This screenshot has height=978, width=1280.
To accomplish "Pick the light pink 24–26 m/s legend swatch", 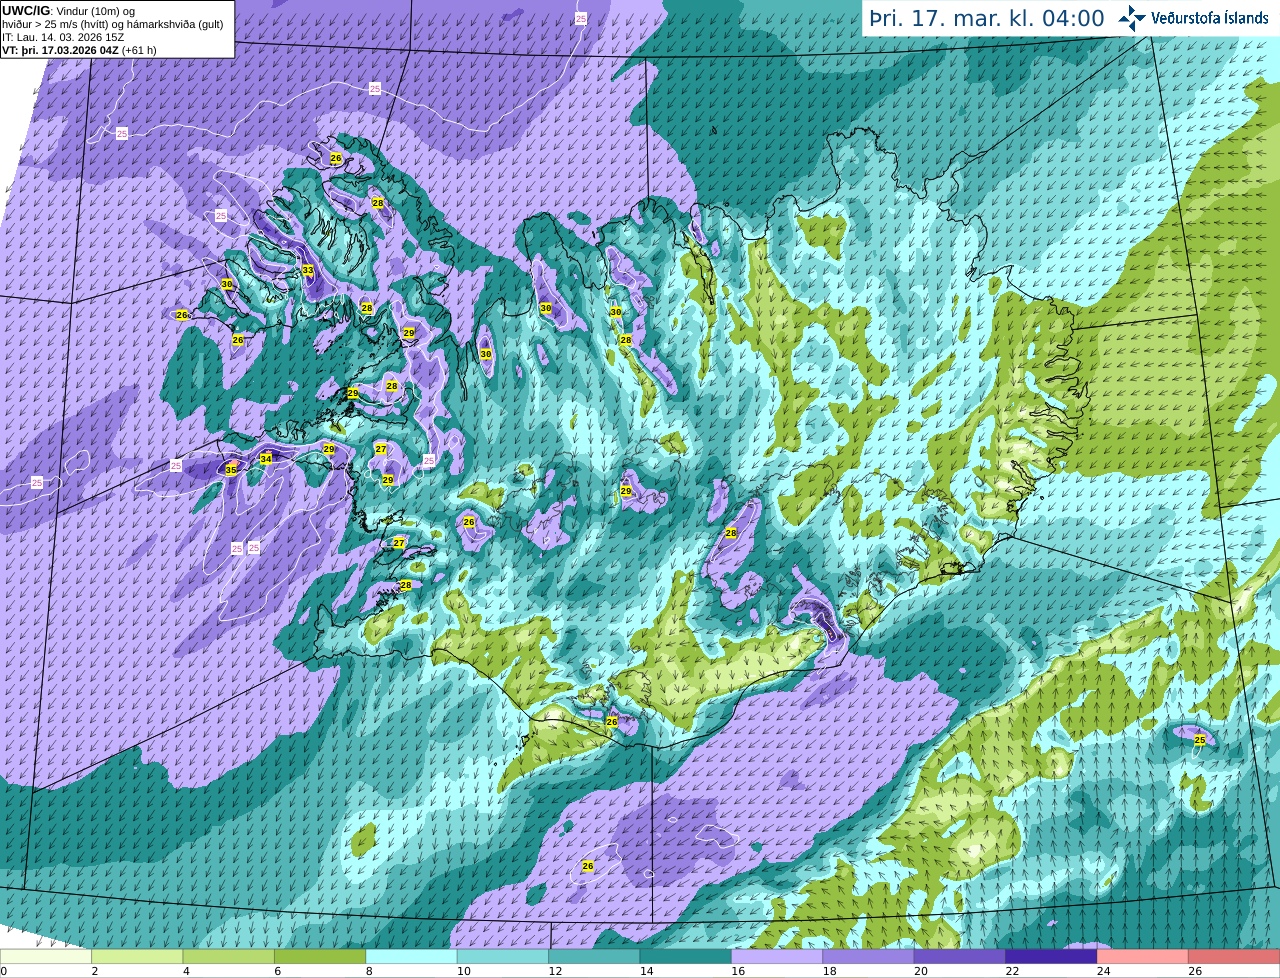I will [1143, 956].
